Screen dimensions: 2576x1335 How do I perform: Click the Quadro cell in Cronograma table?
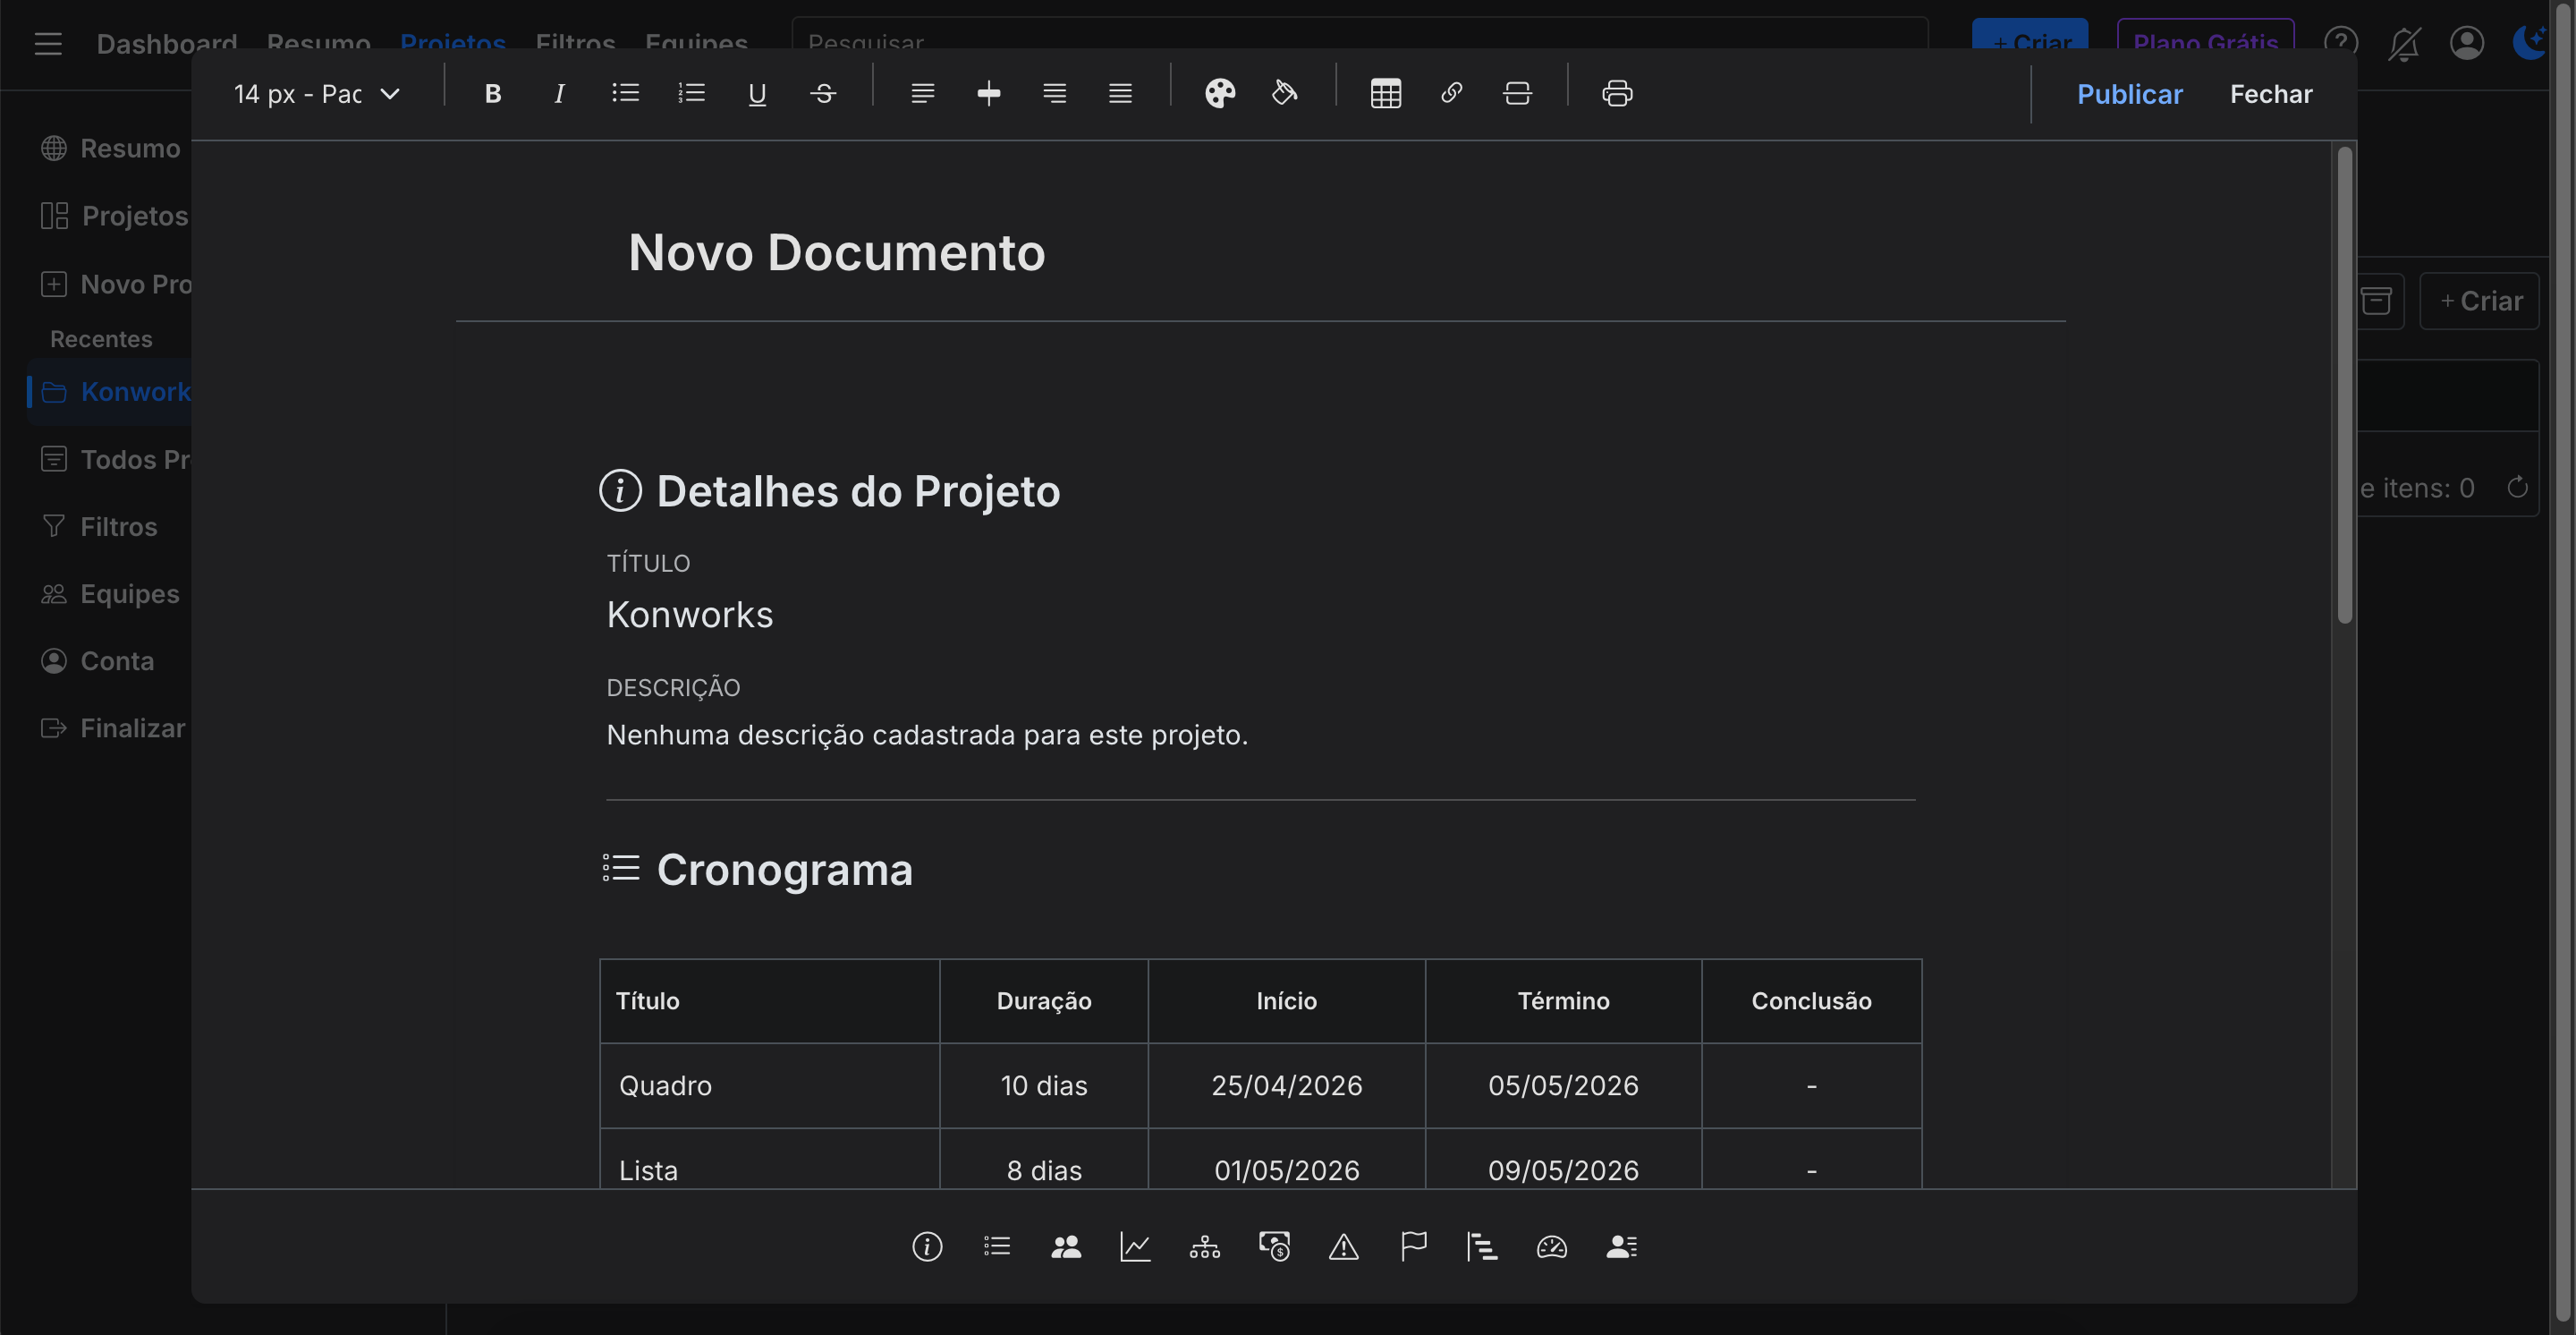[x=770, y=1086]
